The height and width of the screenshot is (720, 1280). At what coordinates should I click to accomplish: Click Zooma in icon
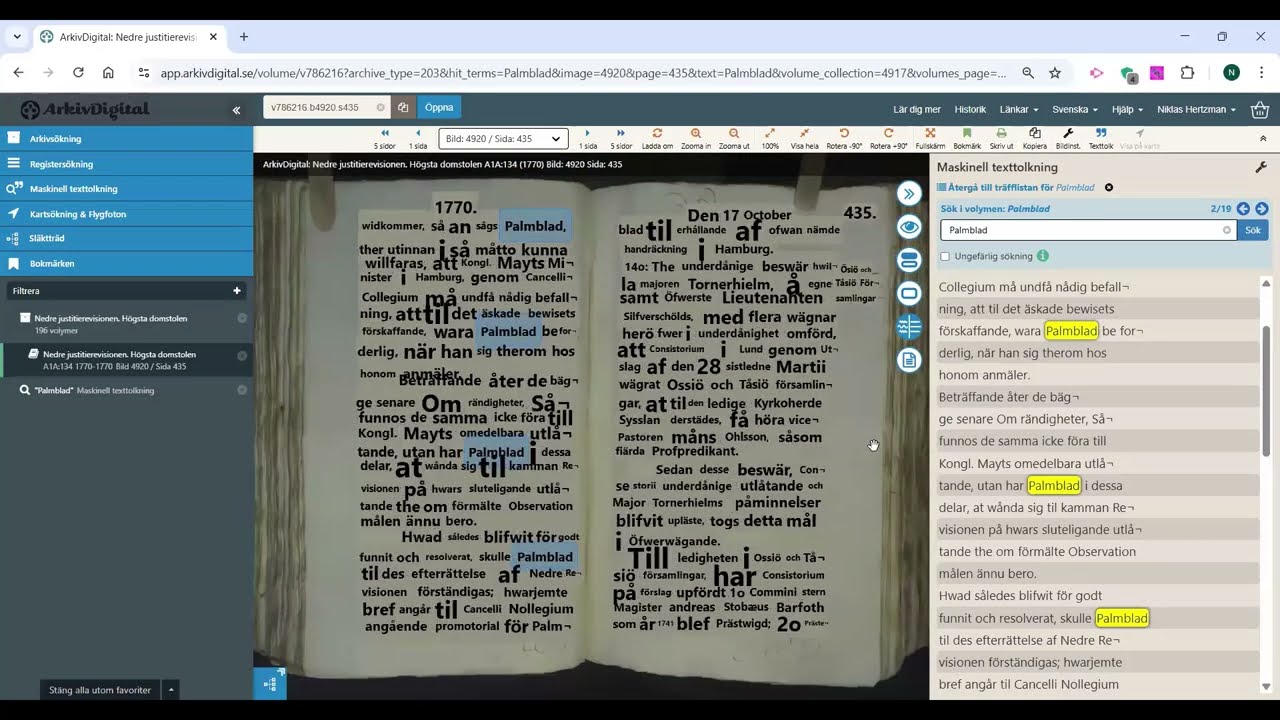(x=696, y=138)
